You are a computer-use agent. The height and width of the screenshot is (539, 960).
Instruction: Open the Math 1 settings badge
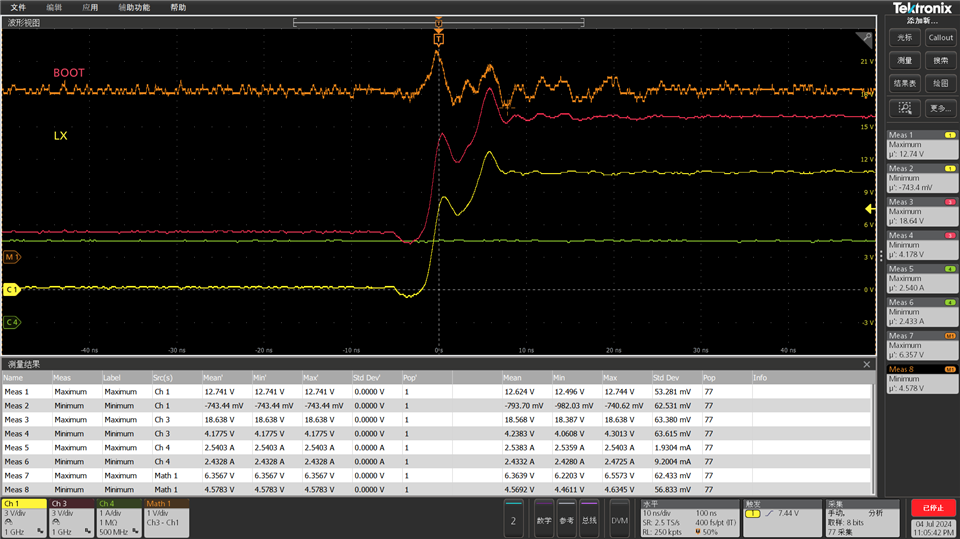click(x=167, y=518)
